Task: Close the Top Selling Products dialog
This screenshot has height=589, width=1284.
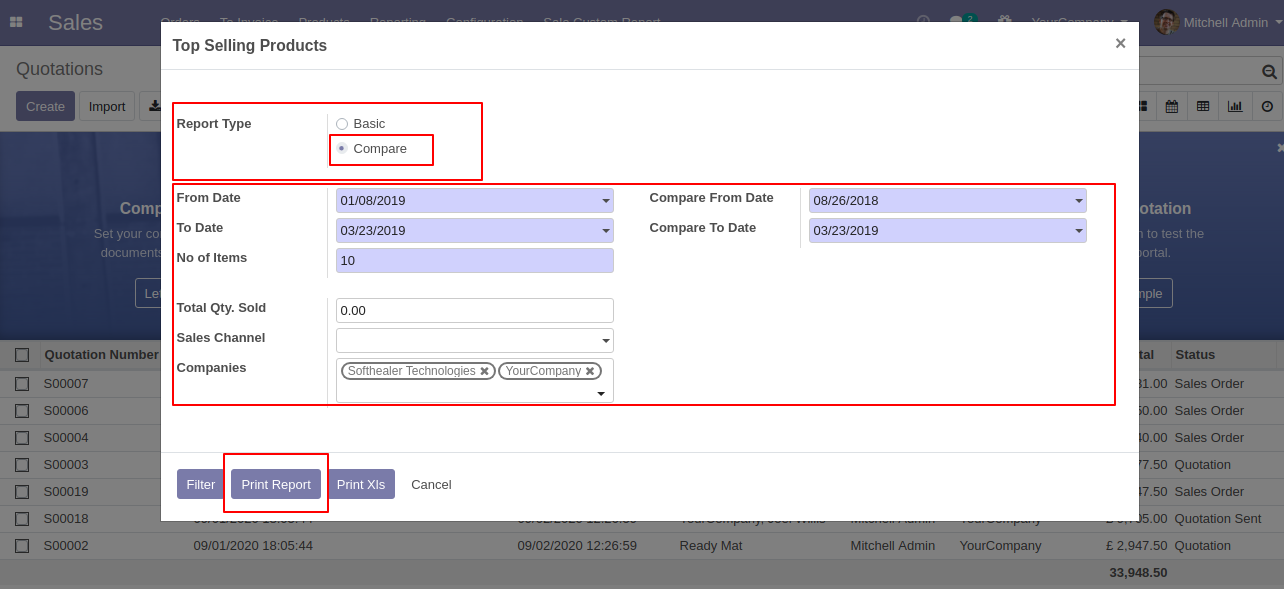Action: point(1120,43)
